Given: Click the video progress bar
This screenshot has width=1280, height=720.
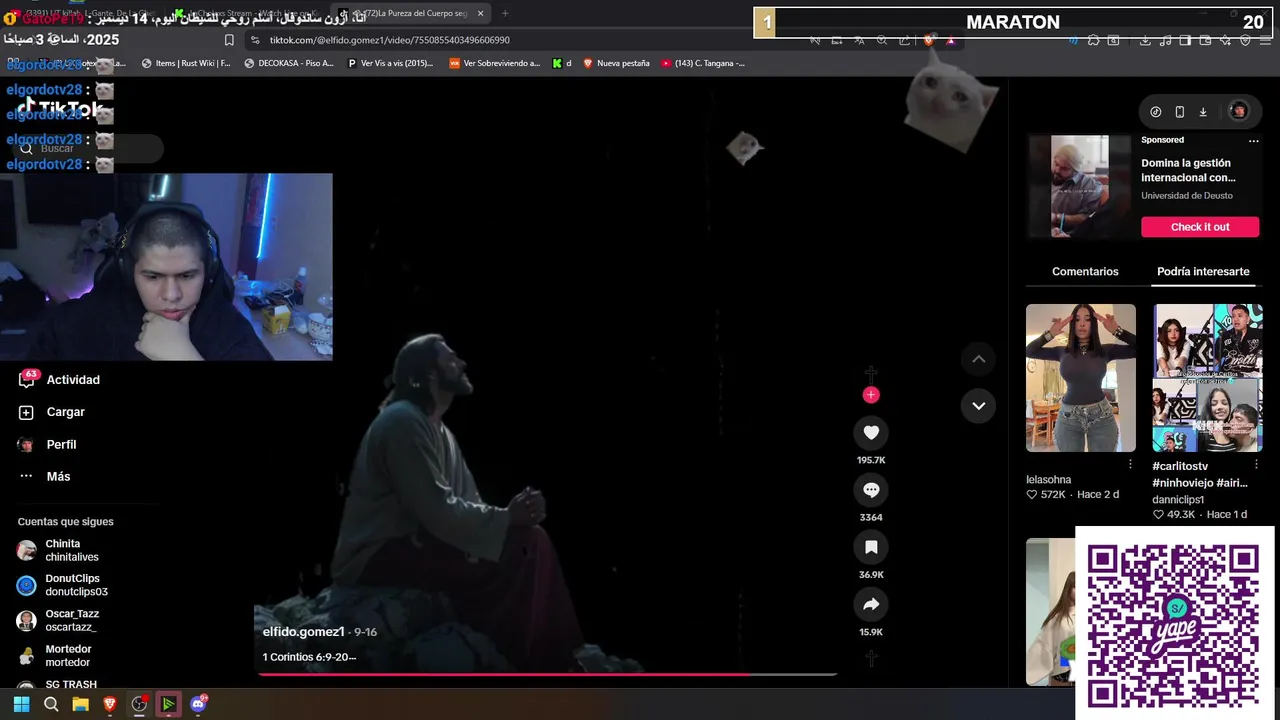Looking at the screenshot, I should 547,674.
